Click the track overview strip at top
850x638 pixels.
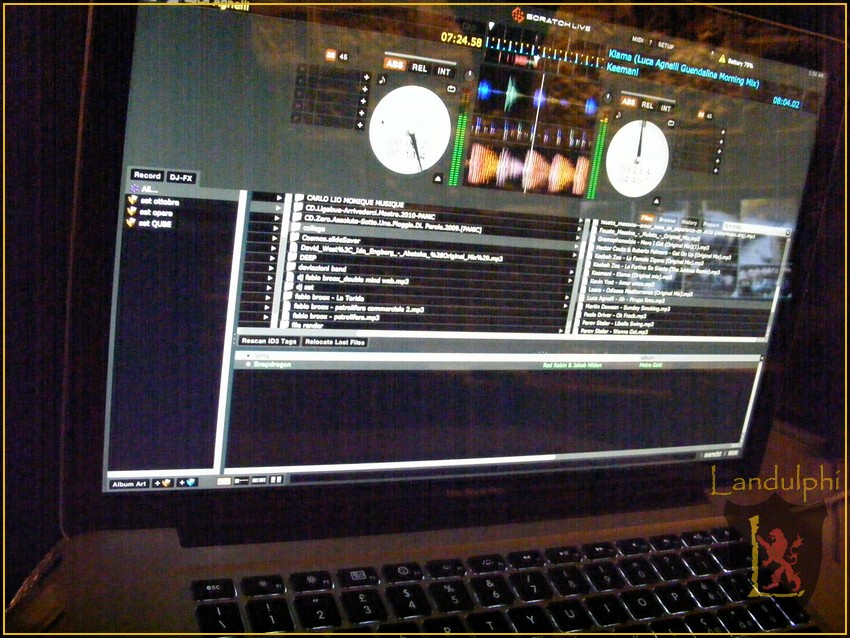[544, 53]
